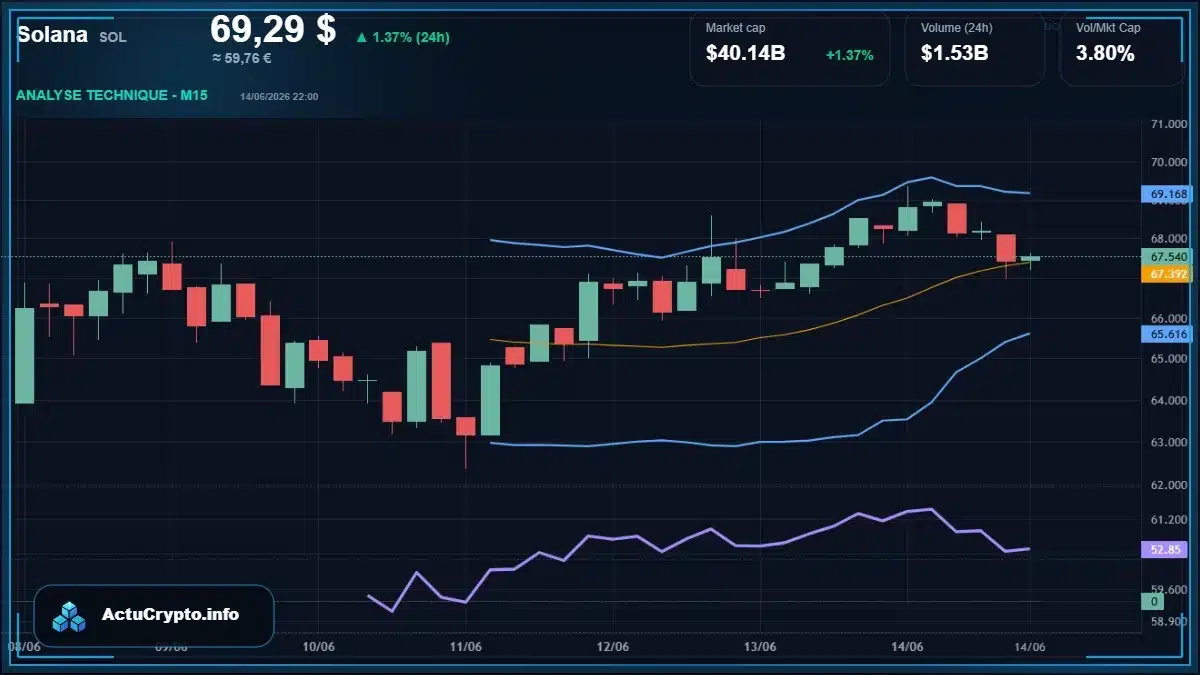Click the ActuCrypto cube logo icon
This screenshot has width=1200, height=675.
pyautogui.click(x=70, y=616)
